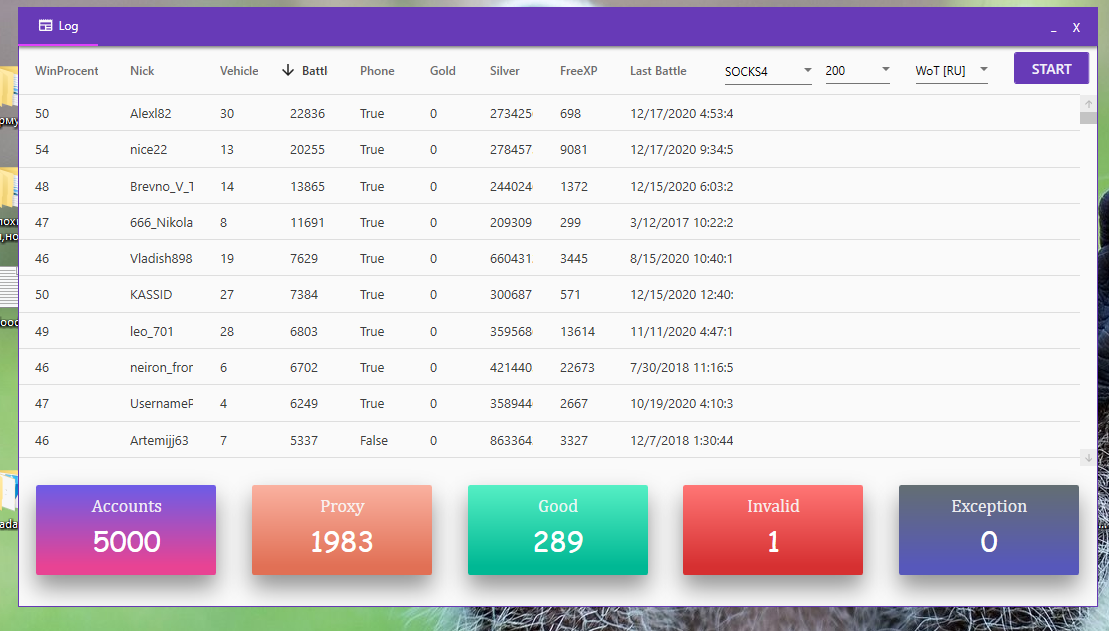Click the sort arrow beside Battles column
This screenshot has width=1109, height=631.
point(288,70)
